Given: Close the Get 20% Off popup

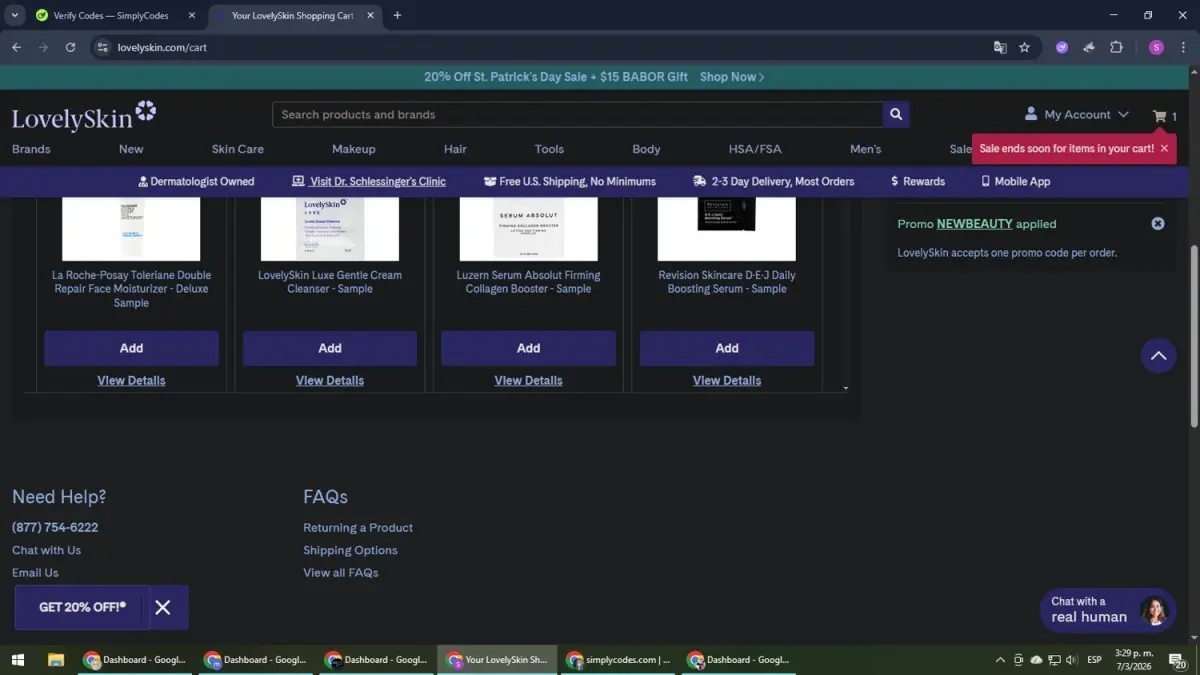Looking at the screenshot, I should click(x=163, y=607).
